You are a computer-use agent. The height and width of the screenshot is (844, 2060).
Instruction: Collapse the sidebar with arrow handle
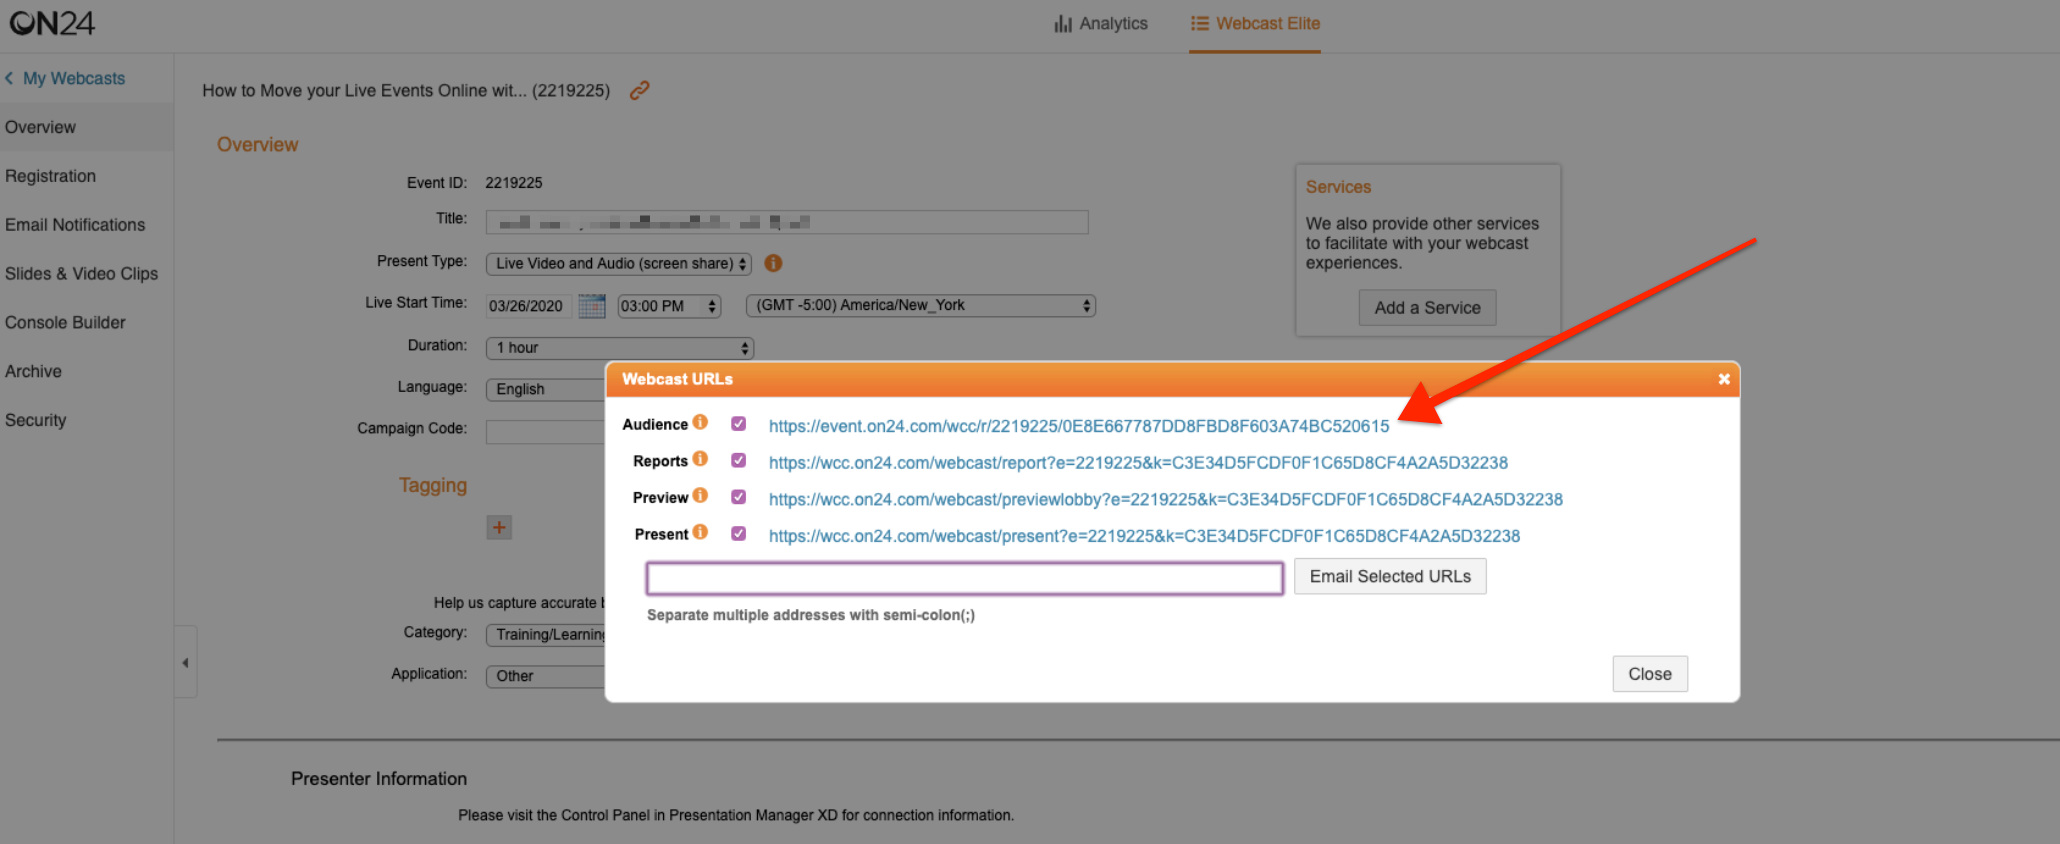pos(185,662)
